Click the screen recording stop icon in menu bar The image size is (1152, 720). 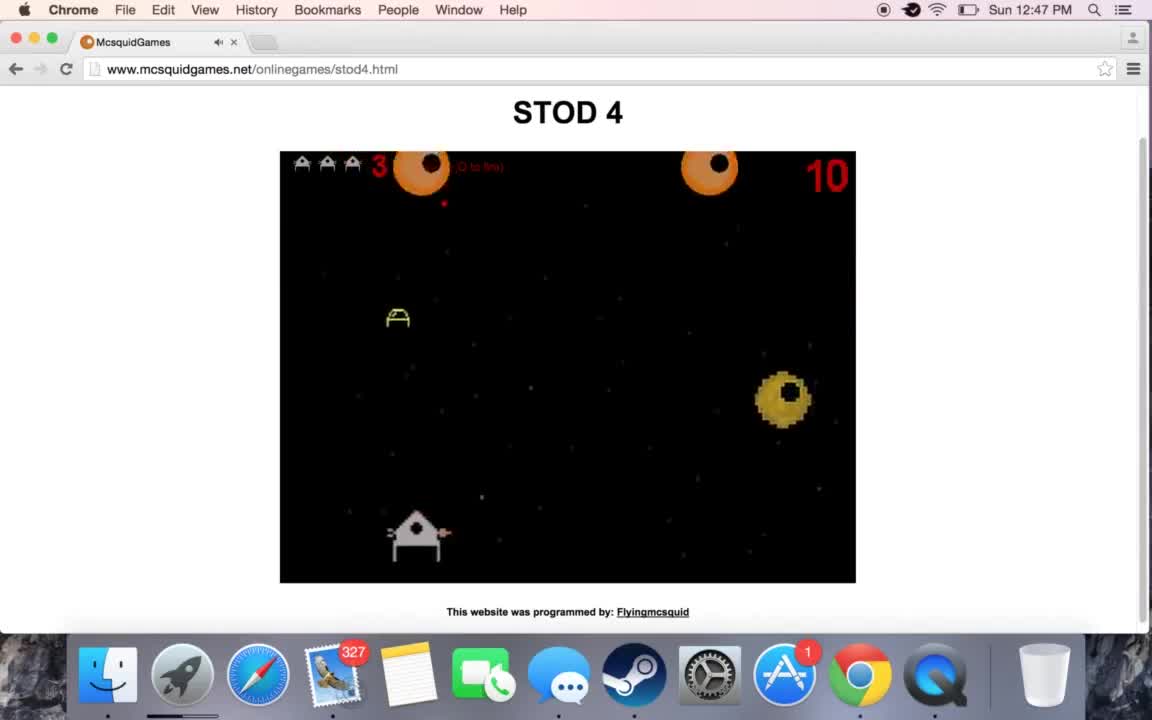click(x=883, y=10)
